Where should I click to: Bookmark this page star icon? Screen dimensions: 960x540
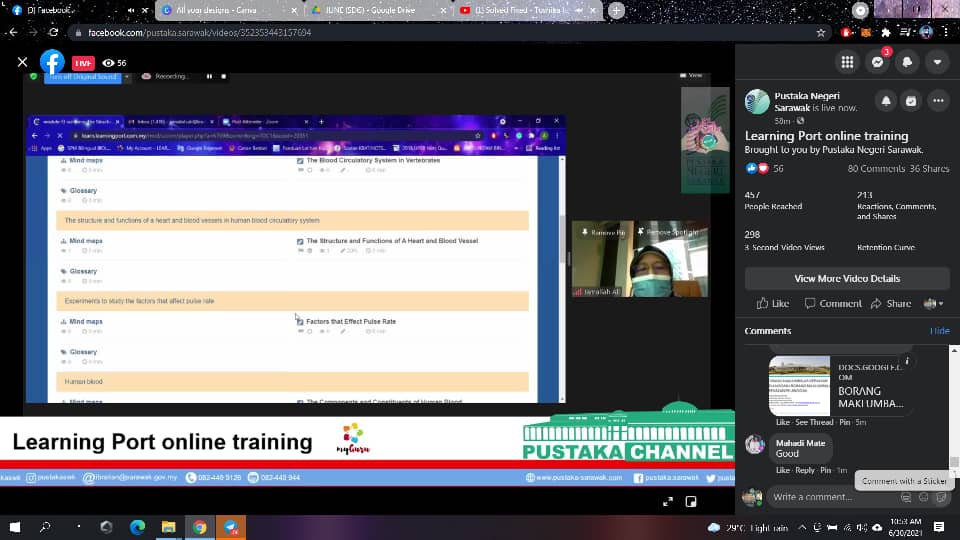coord(821,33)
